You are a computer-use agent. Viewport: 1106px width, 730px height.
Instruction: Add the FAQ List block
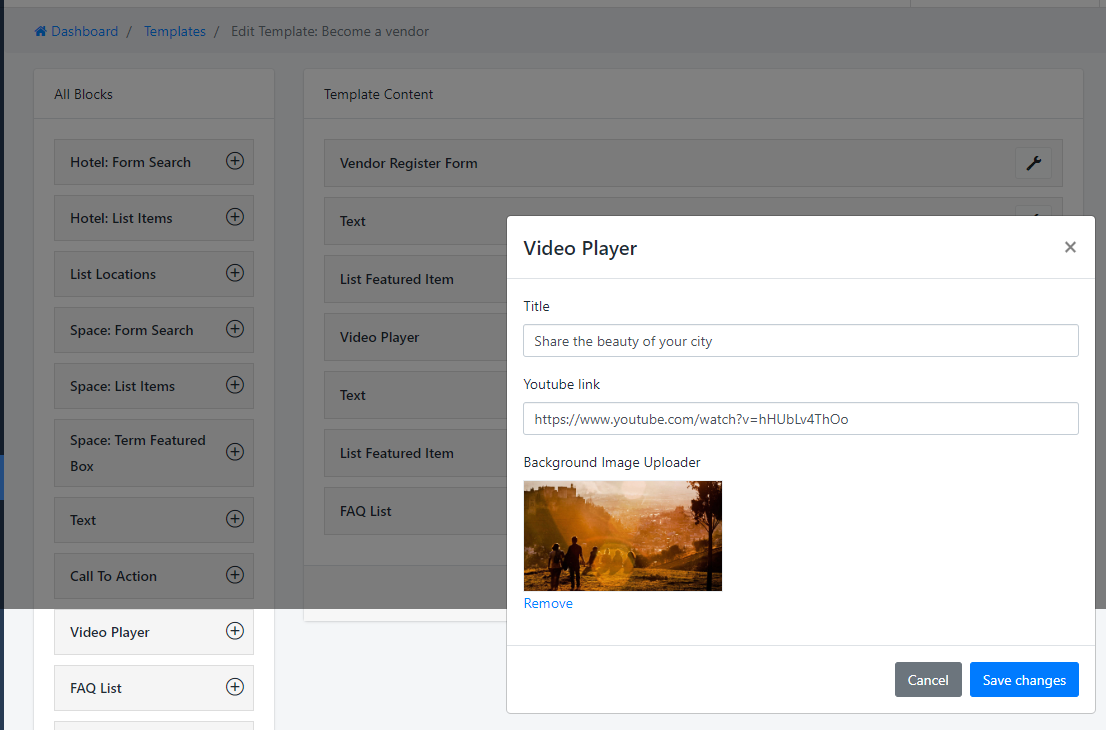pos(235,687)
